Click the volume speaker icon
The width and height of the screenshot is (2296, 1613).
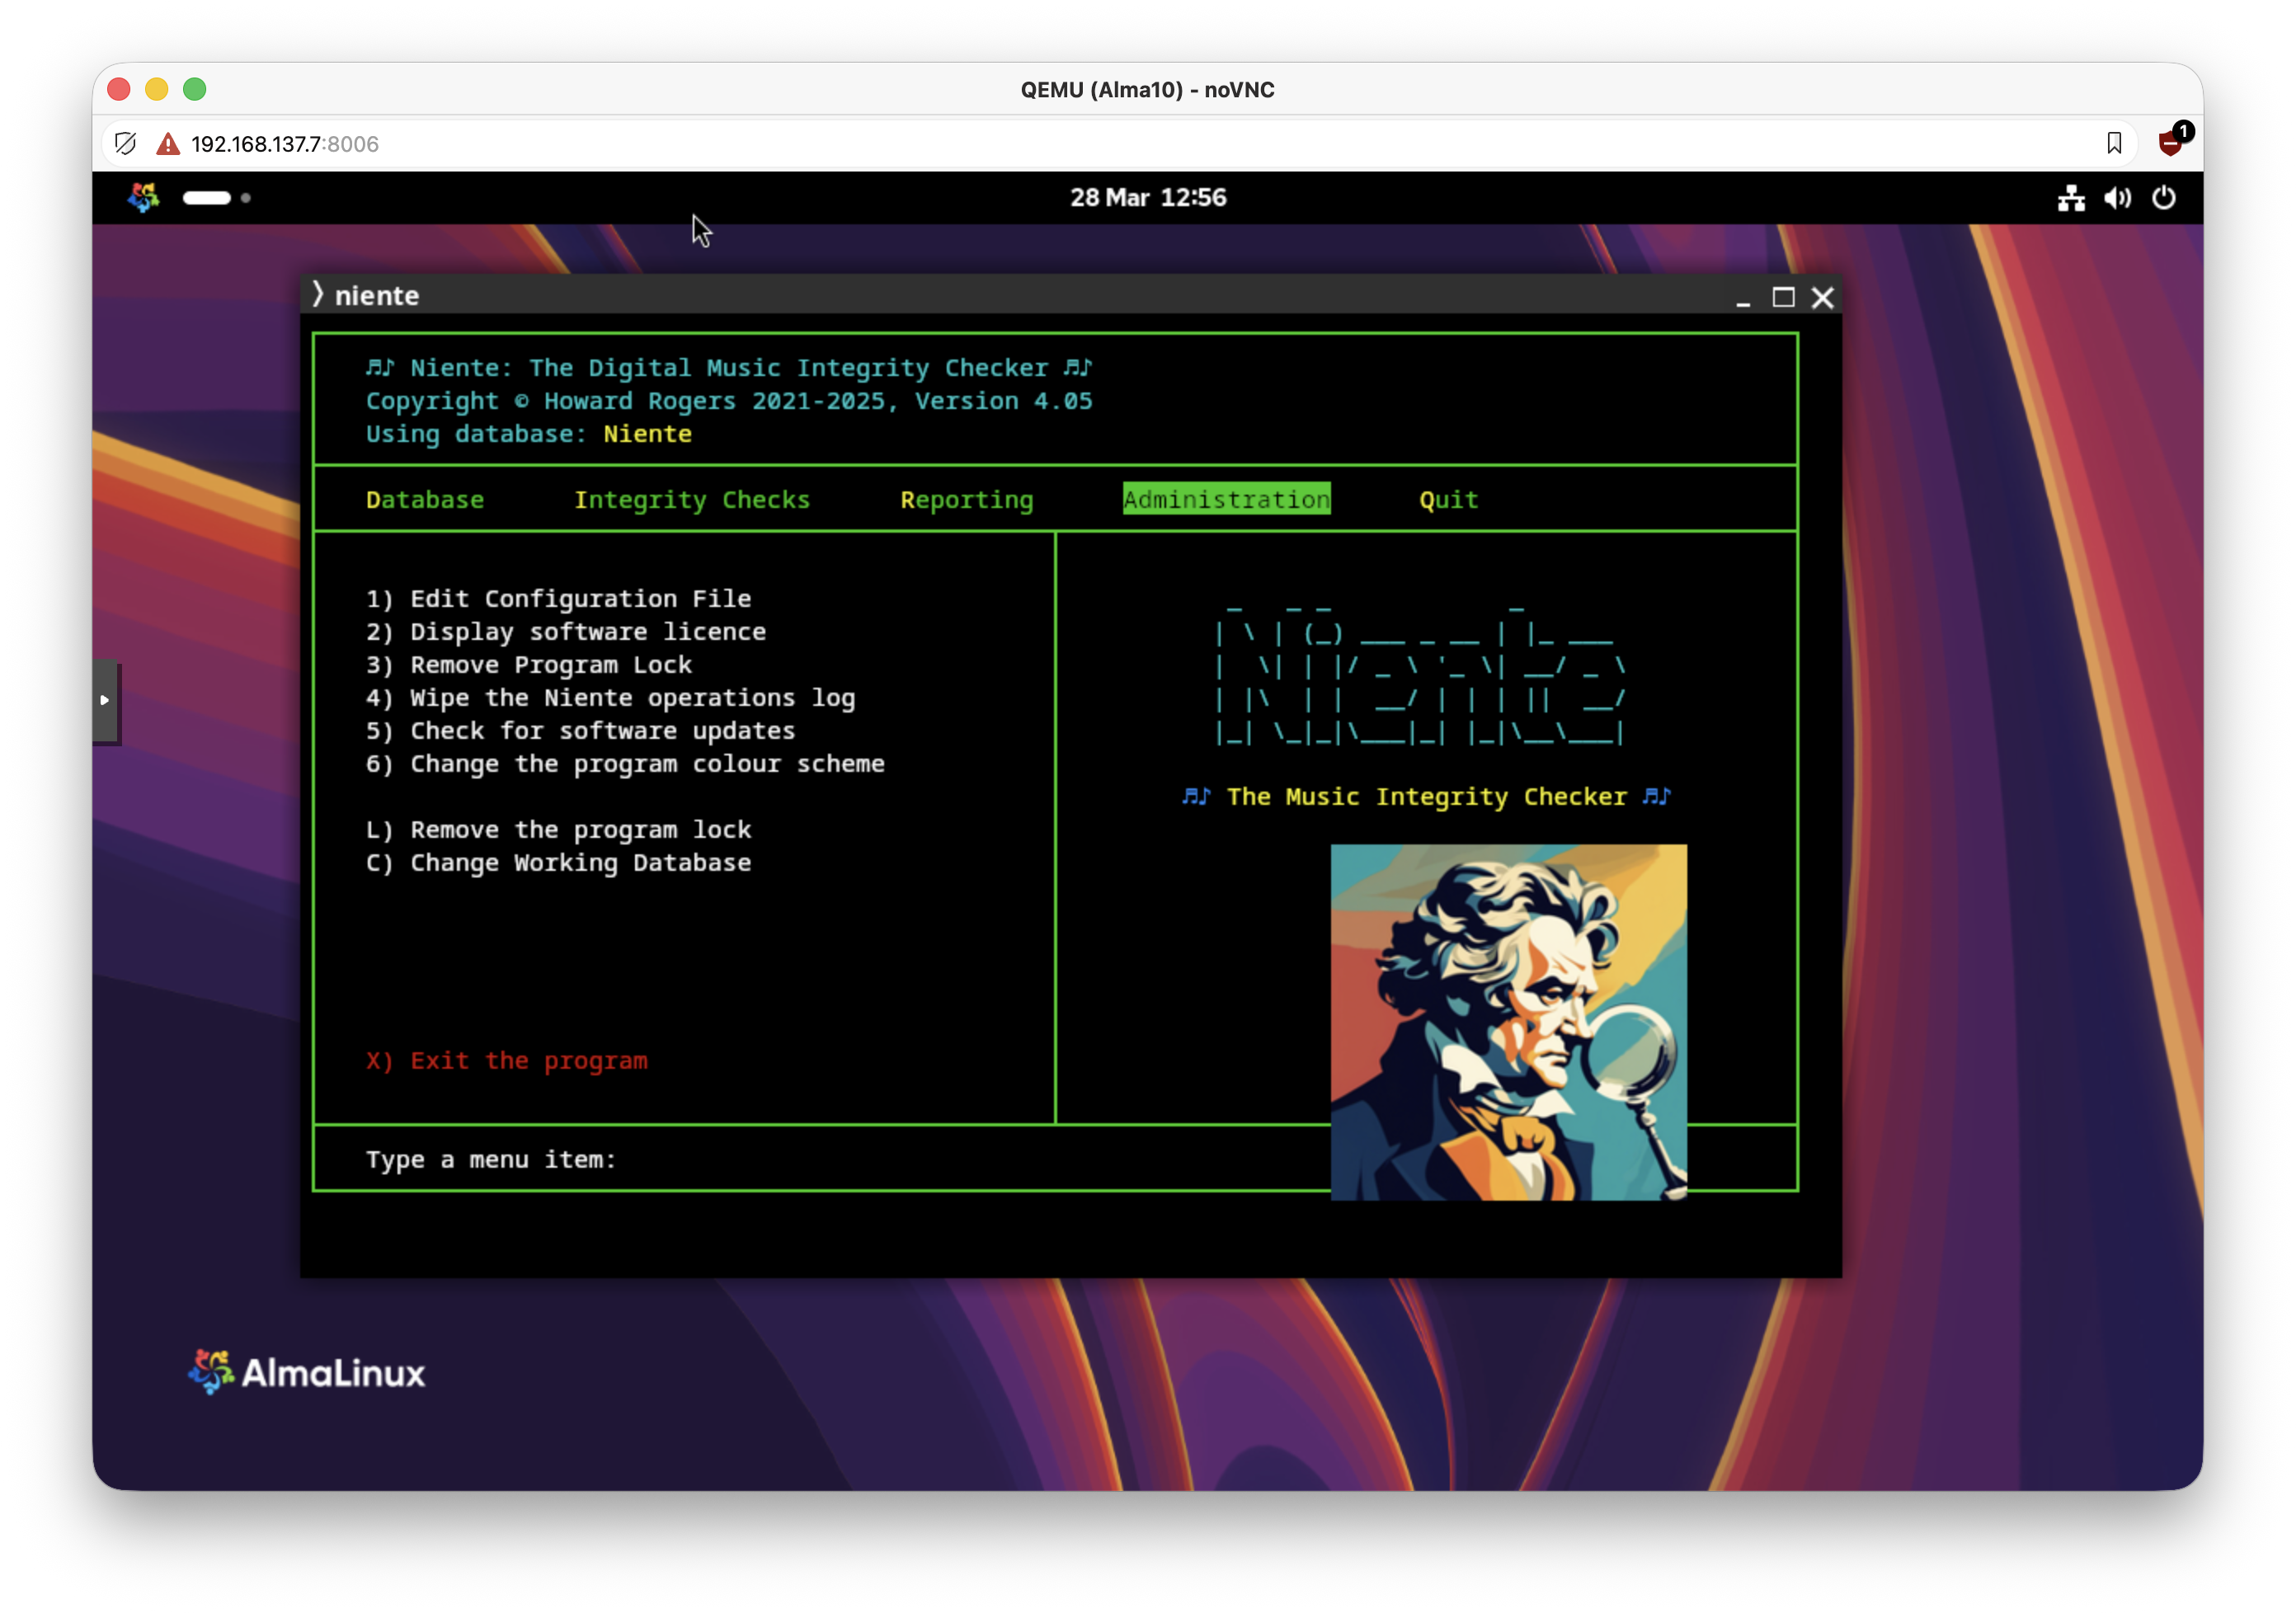pos(2117,198)
